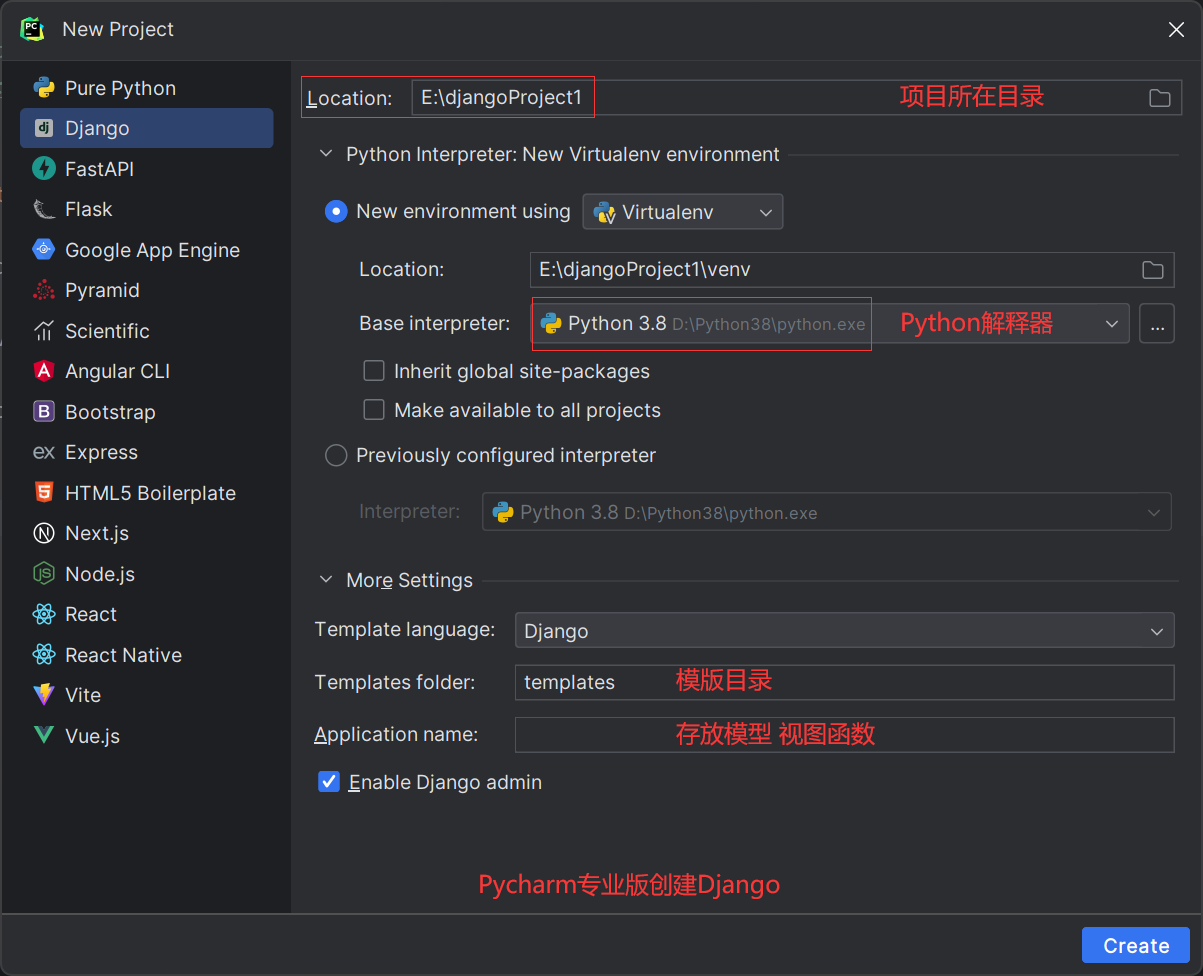
Task: Open the Template language dropdown
Action: click(844, 631)
